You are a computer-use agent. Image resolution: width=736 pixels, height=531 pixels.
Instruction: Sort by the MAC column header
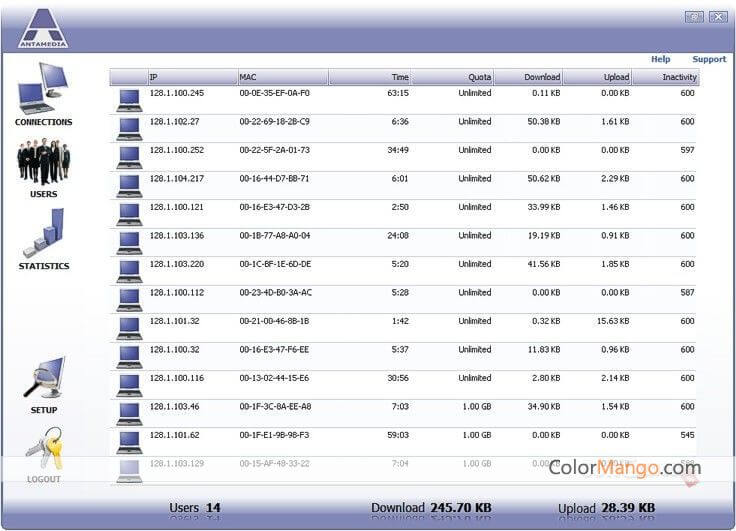(282, 77)
